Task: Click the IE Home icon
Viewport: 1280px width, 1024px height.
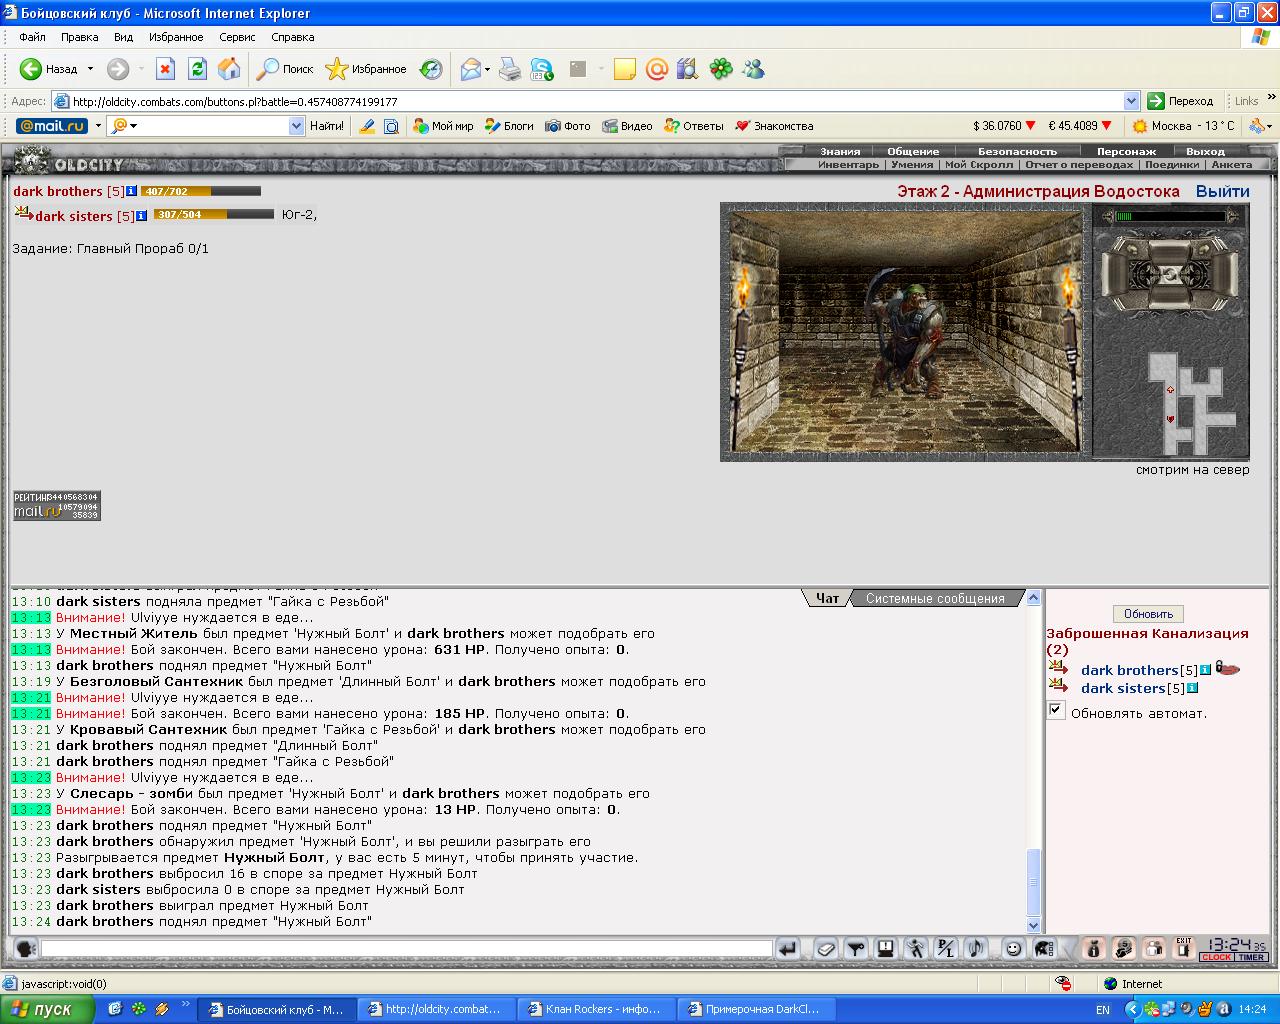Action: (x=229, y=69)
